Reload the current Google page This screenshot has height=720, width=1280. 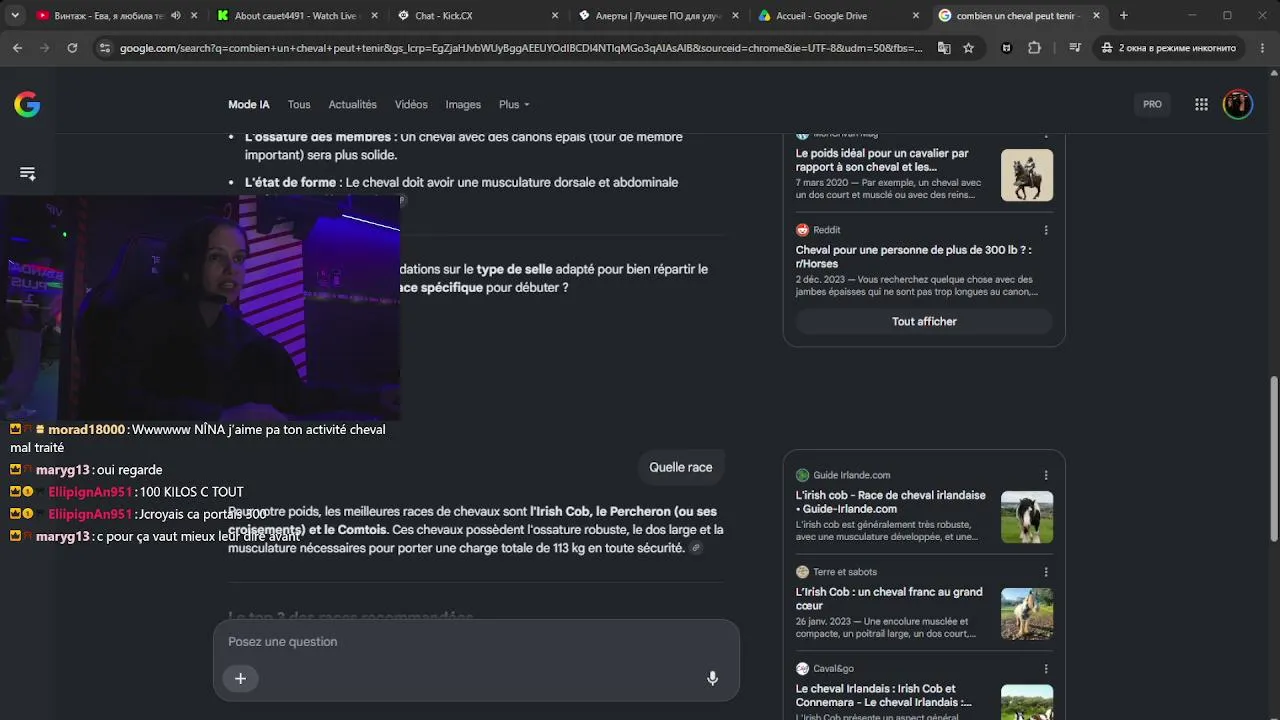point(72,48)
